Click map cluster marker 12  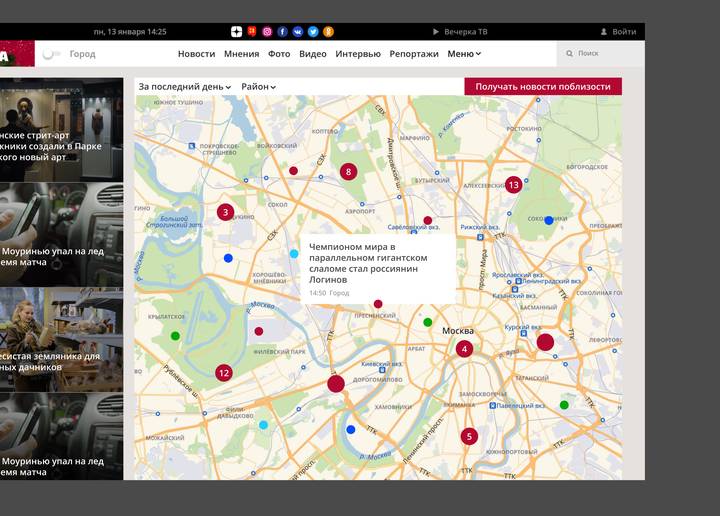click(224, 373)
